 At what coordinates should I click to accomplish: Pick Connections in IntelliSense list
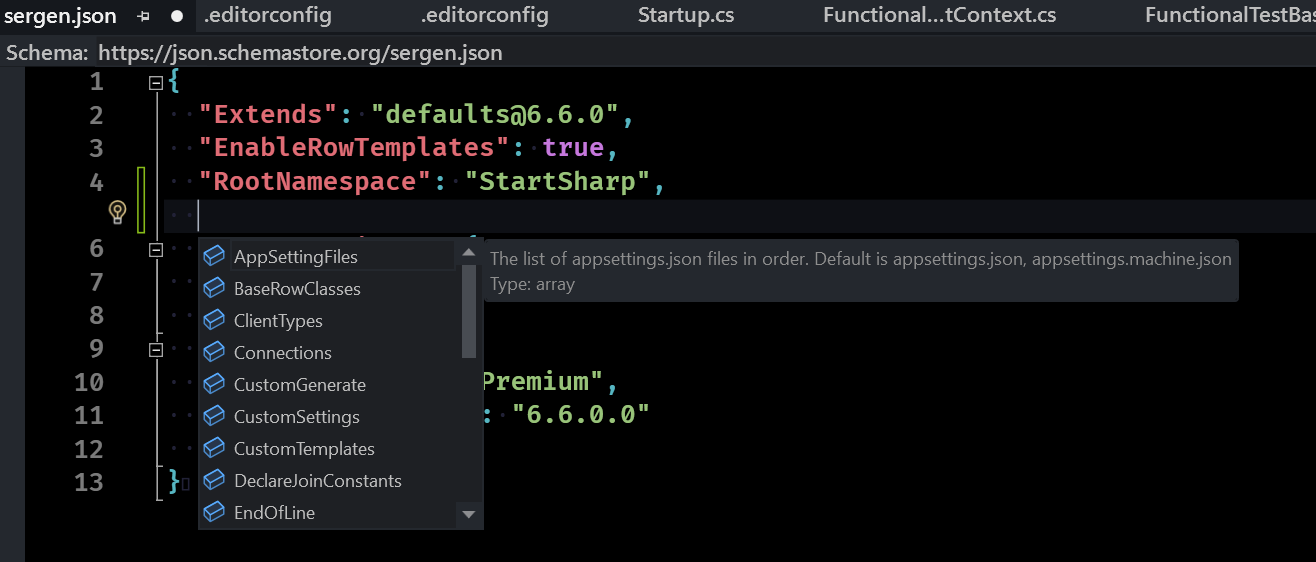pyautogui.click(x=329, y=353)
